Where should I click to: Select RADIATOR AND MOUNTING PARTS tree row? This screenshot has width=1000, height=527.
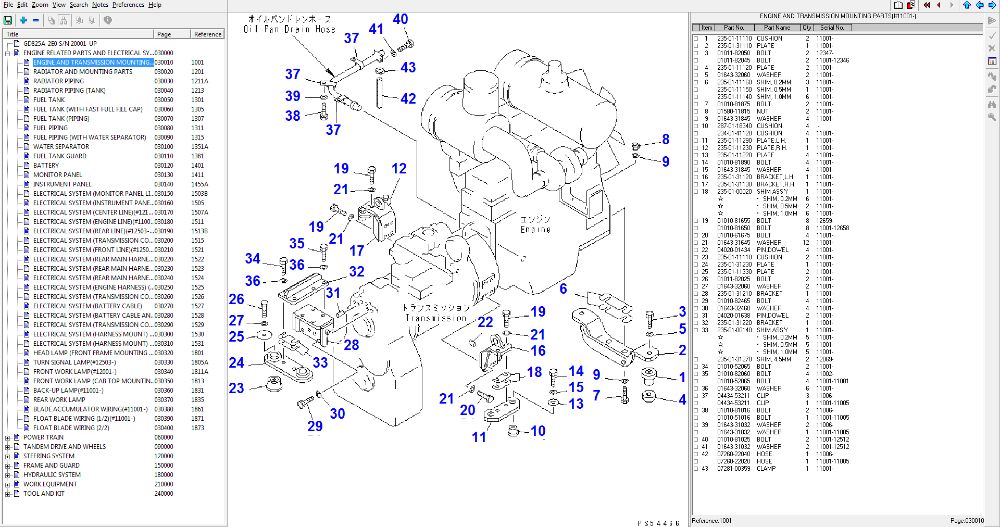coord(83,71)
